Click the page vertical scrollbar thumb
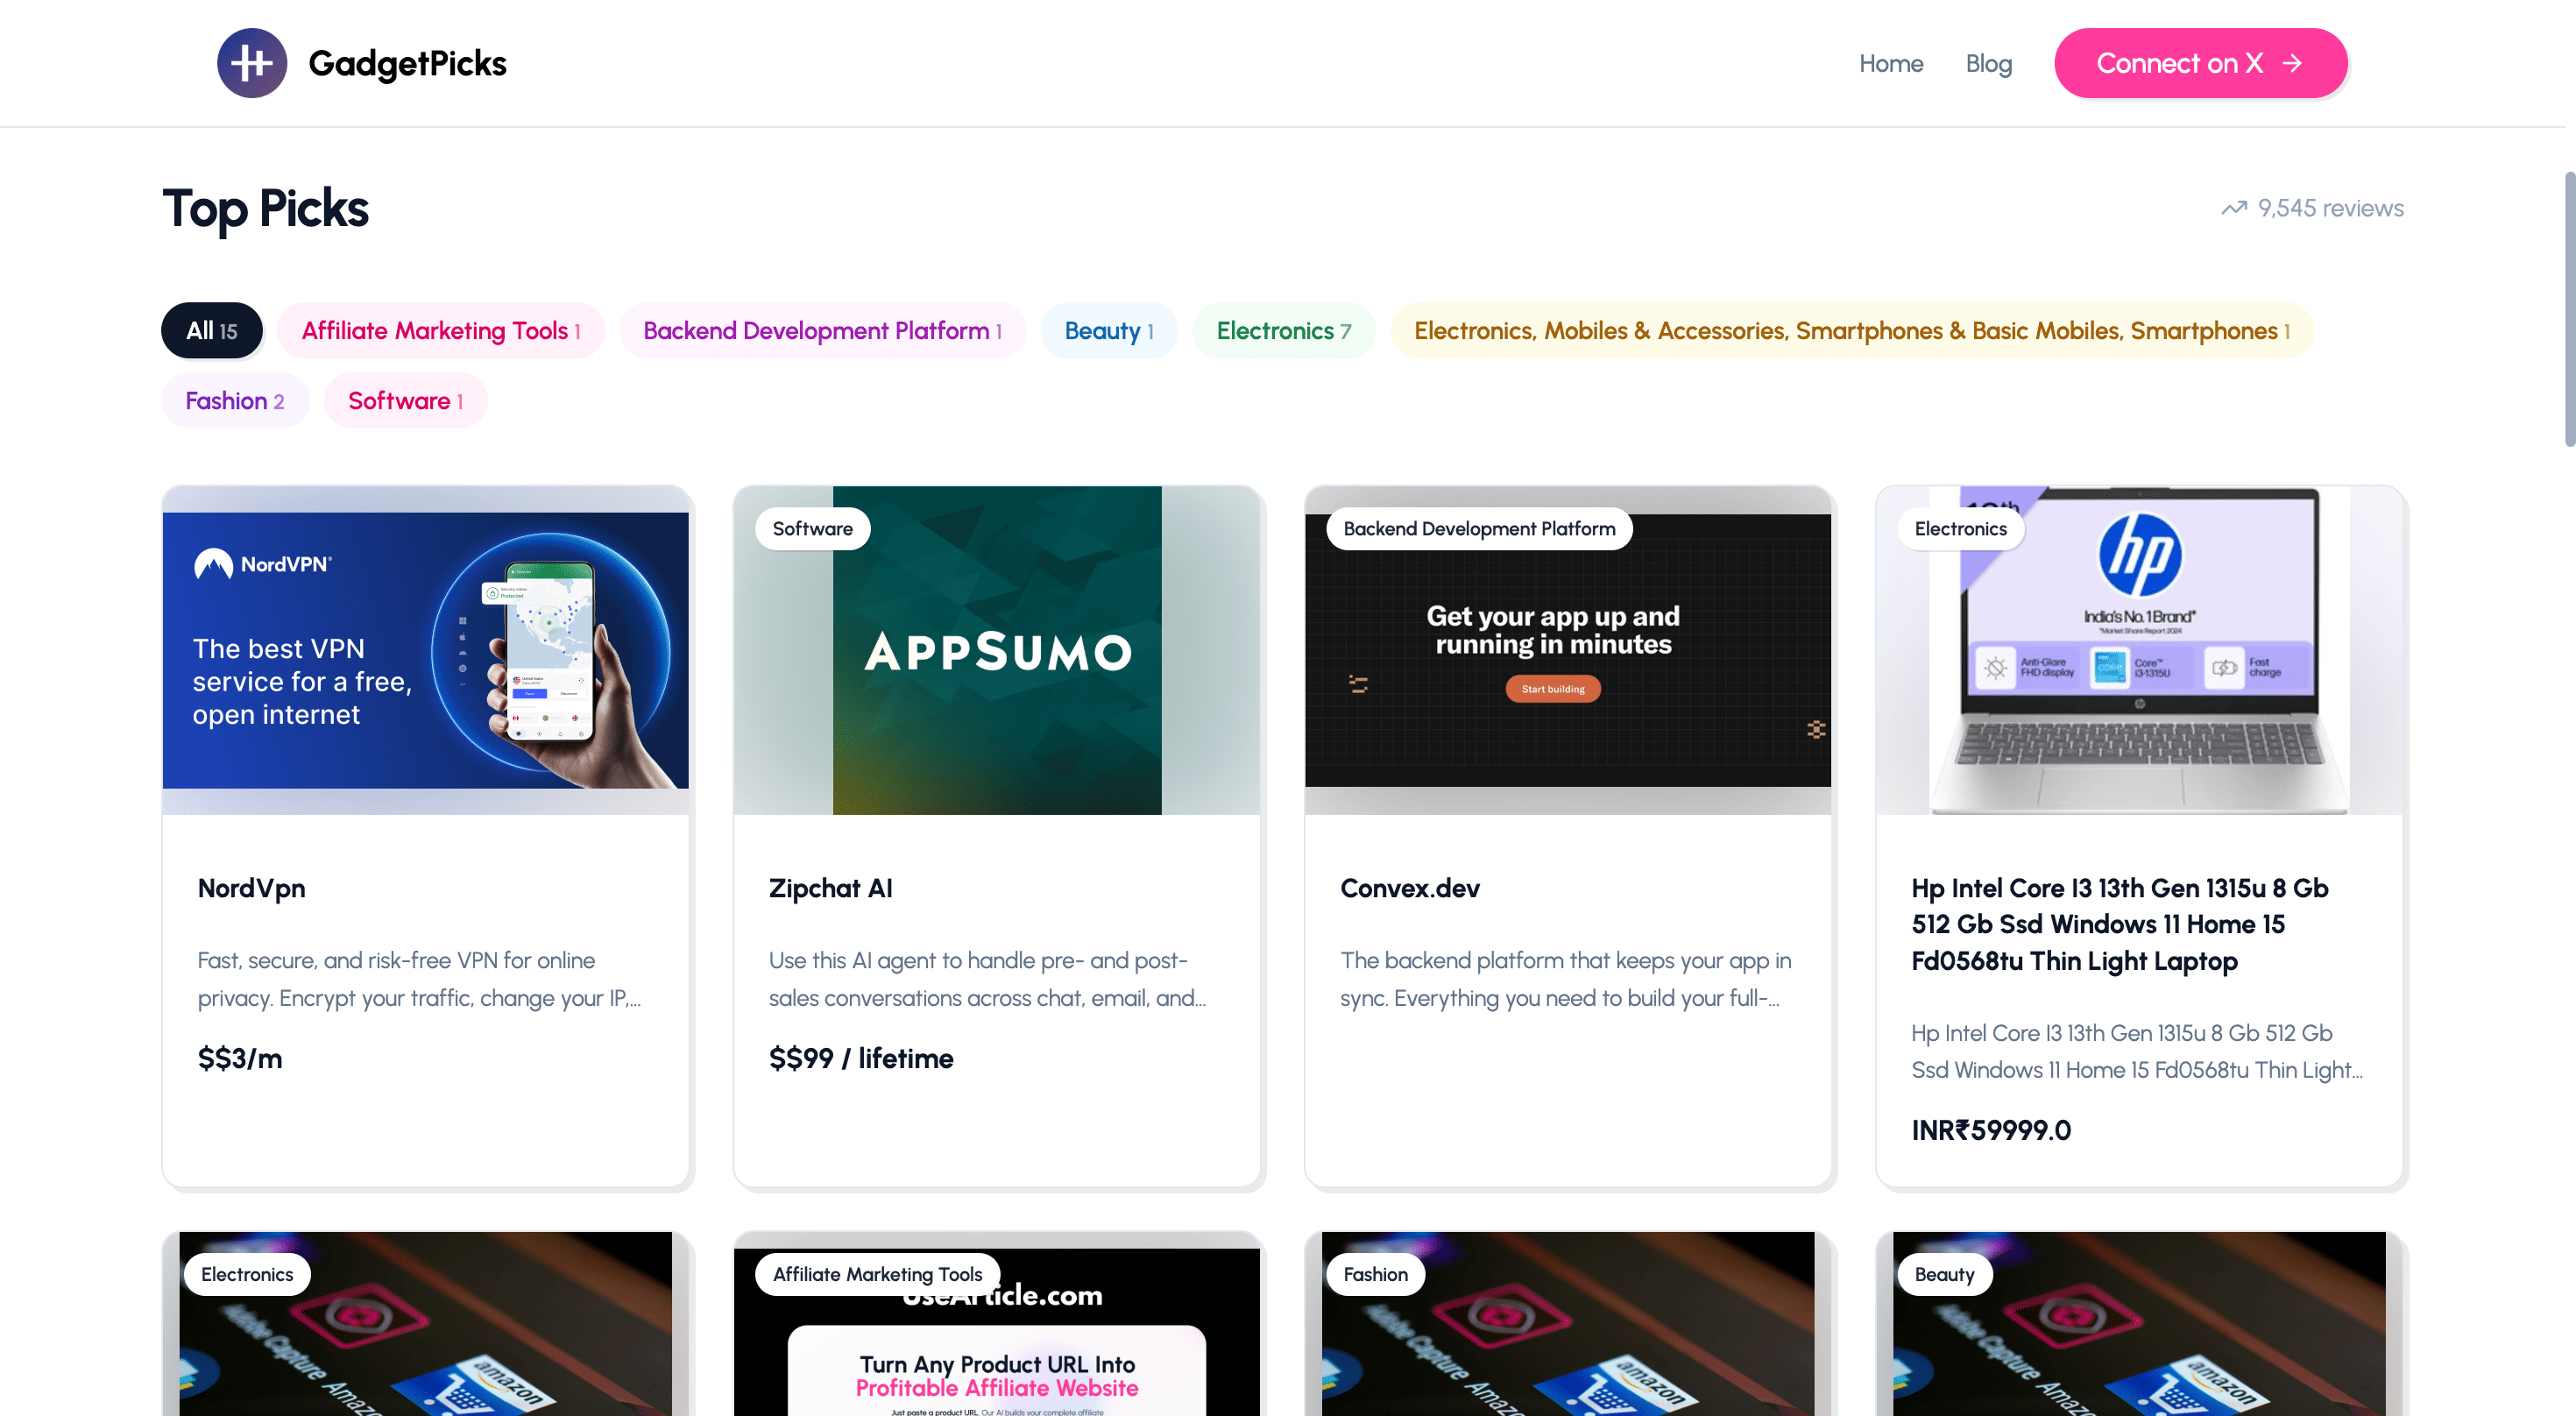The height and width of the screenshot is (1416, 2576). (2569, 308)
